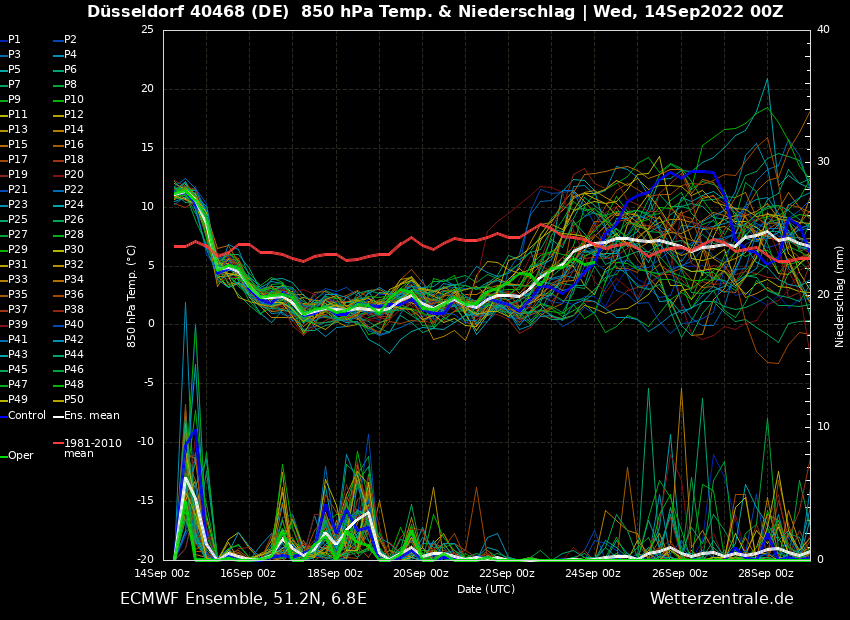Click the P18 legend entry

(74, 160)
